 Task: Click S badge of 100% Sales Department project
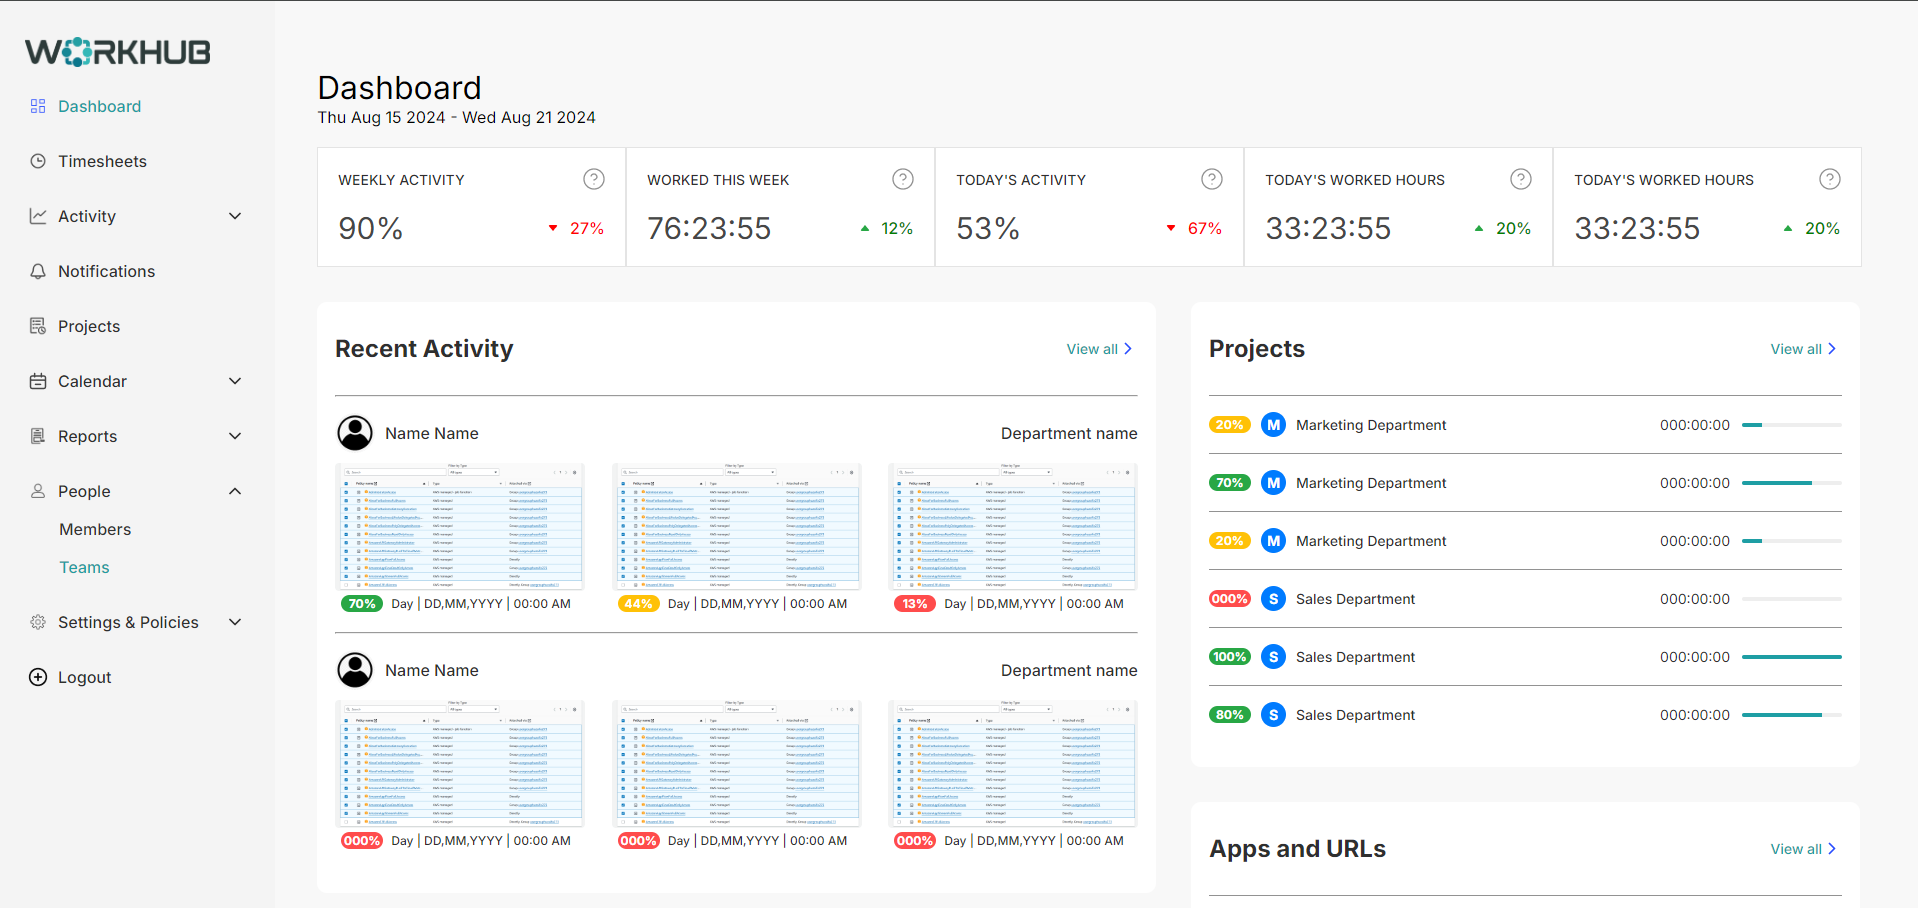1273,657
